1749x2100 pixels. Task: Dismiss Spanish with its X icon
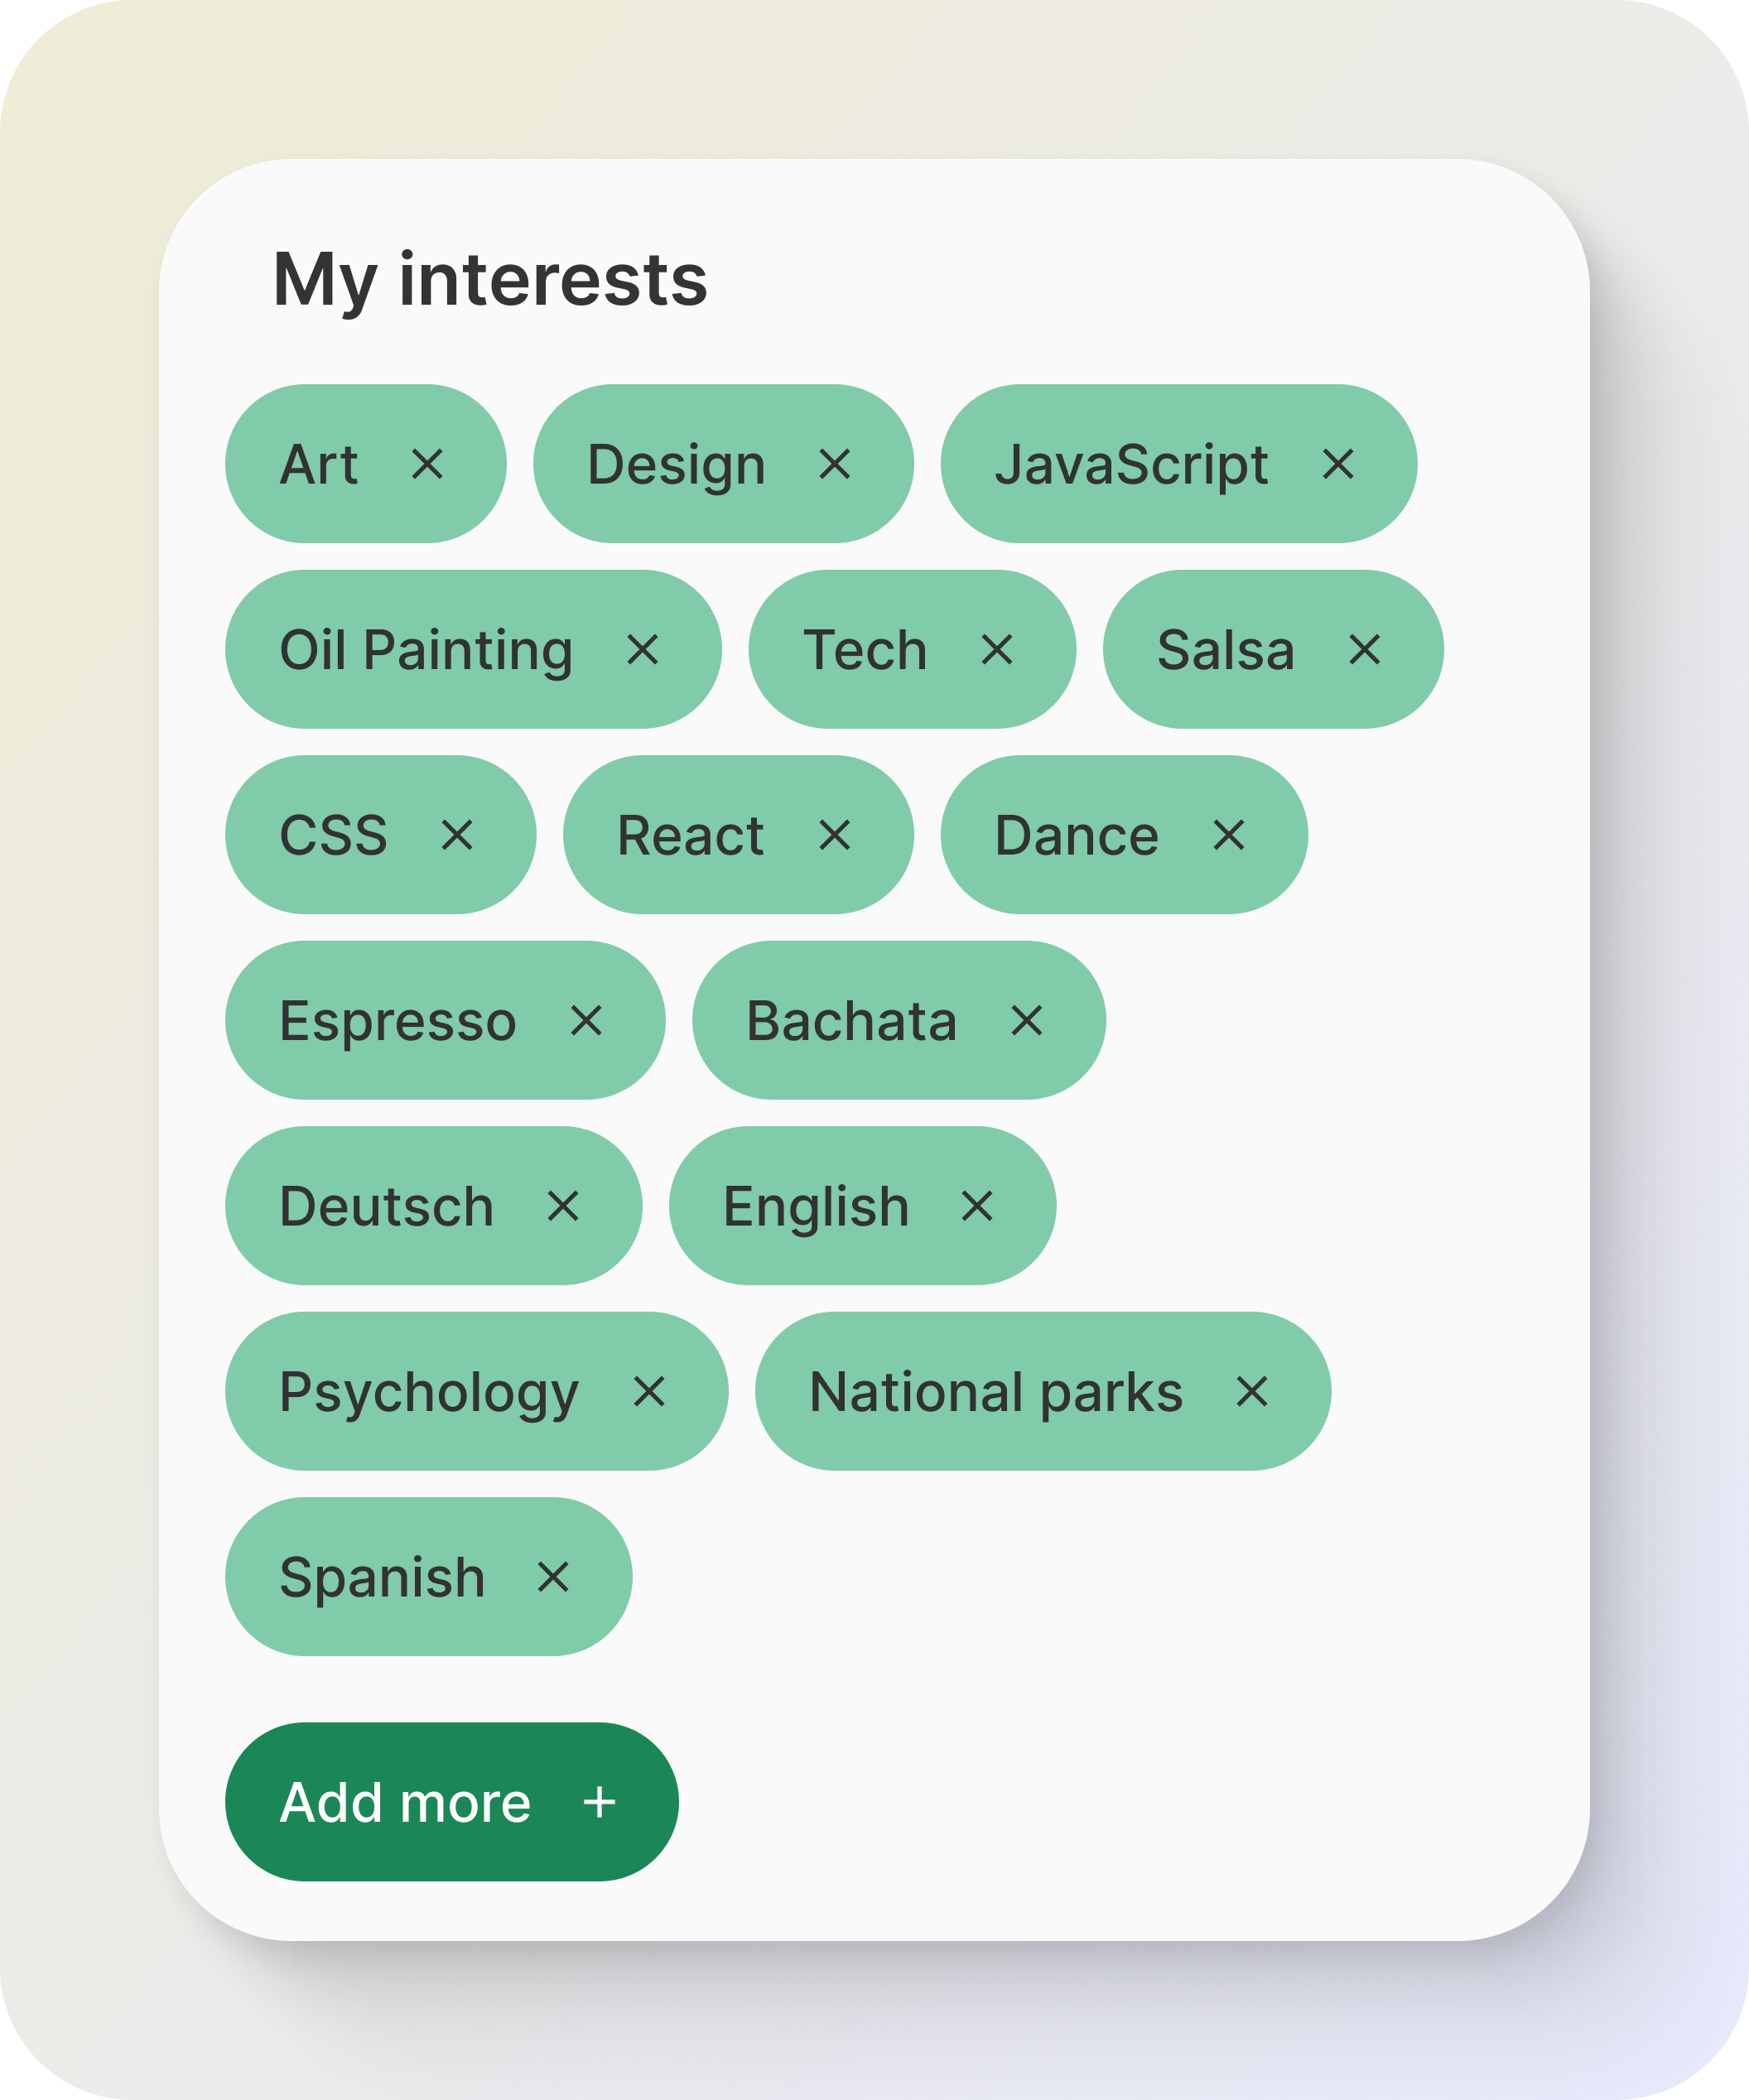click(x=553, y=1577)
